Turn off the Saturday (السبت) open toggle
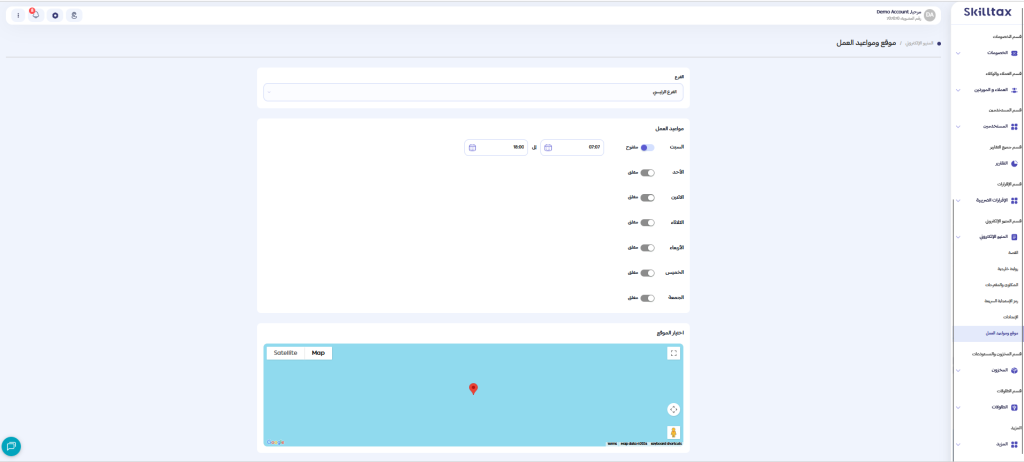Image resolution: width=1024 pixels, height=462 pixels. tap(647, 147)
